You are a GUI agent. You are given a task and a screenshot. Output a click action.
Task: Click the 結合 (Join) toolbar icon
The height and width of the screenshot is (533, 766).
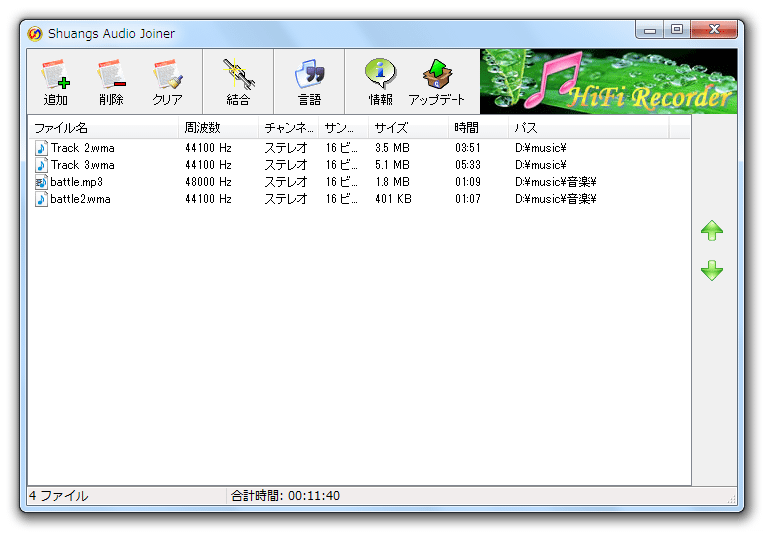pos(238,82)
